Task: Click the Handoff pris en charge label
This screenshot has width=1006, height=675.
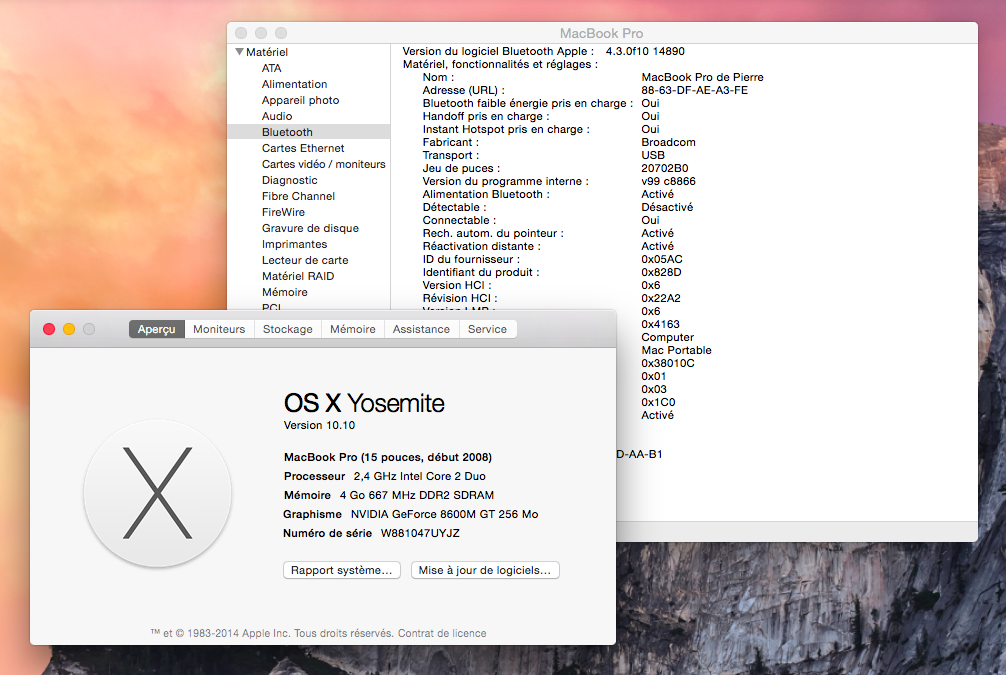Action: [x=486, y=117]
